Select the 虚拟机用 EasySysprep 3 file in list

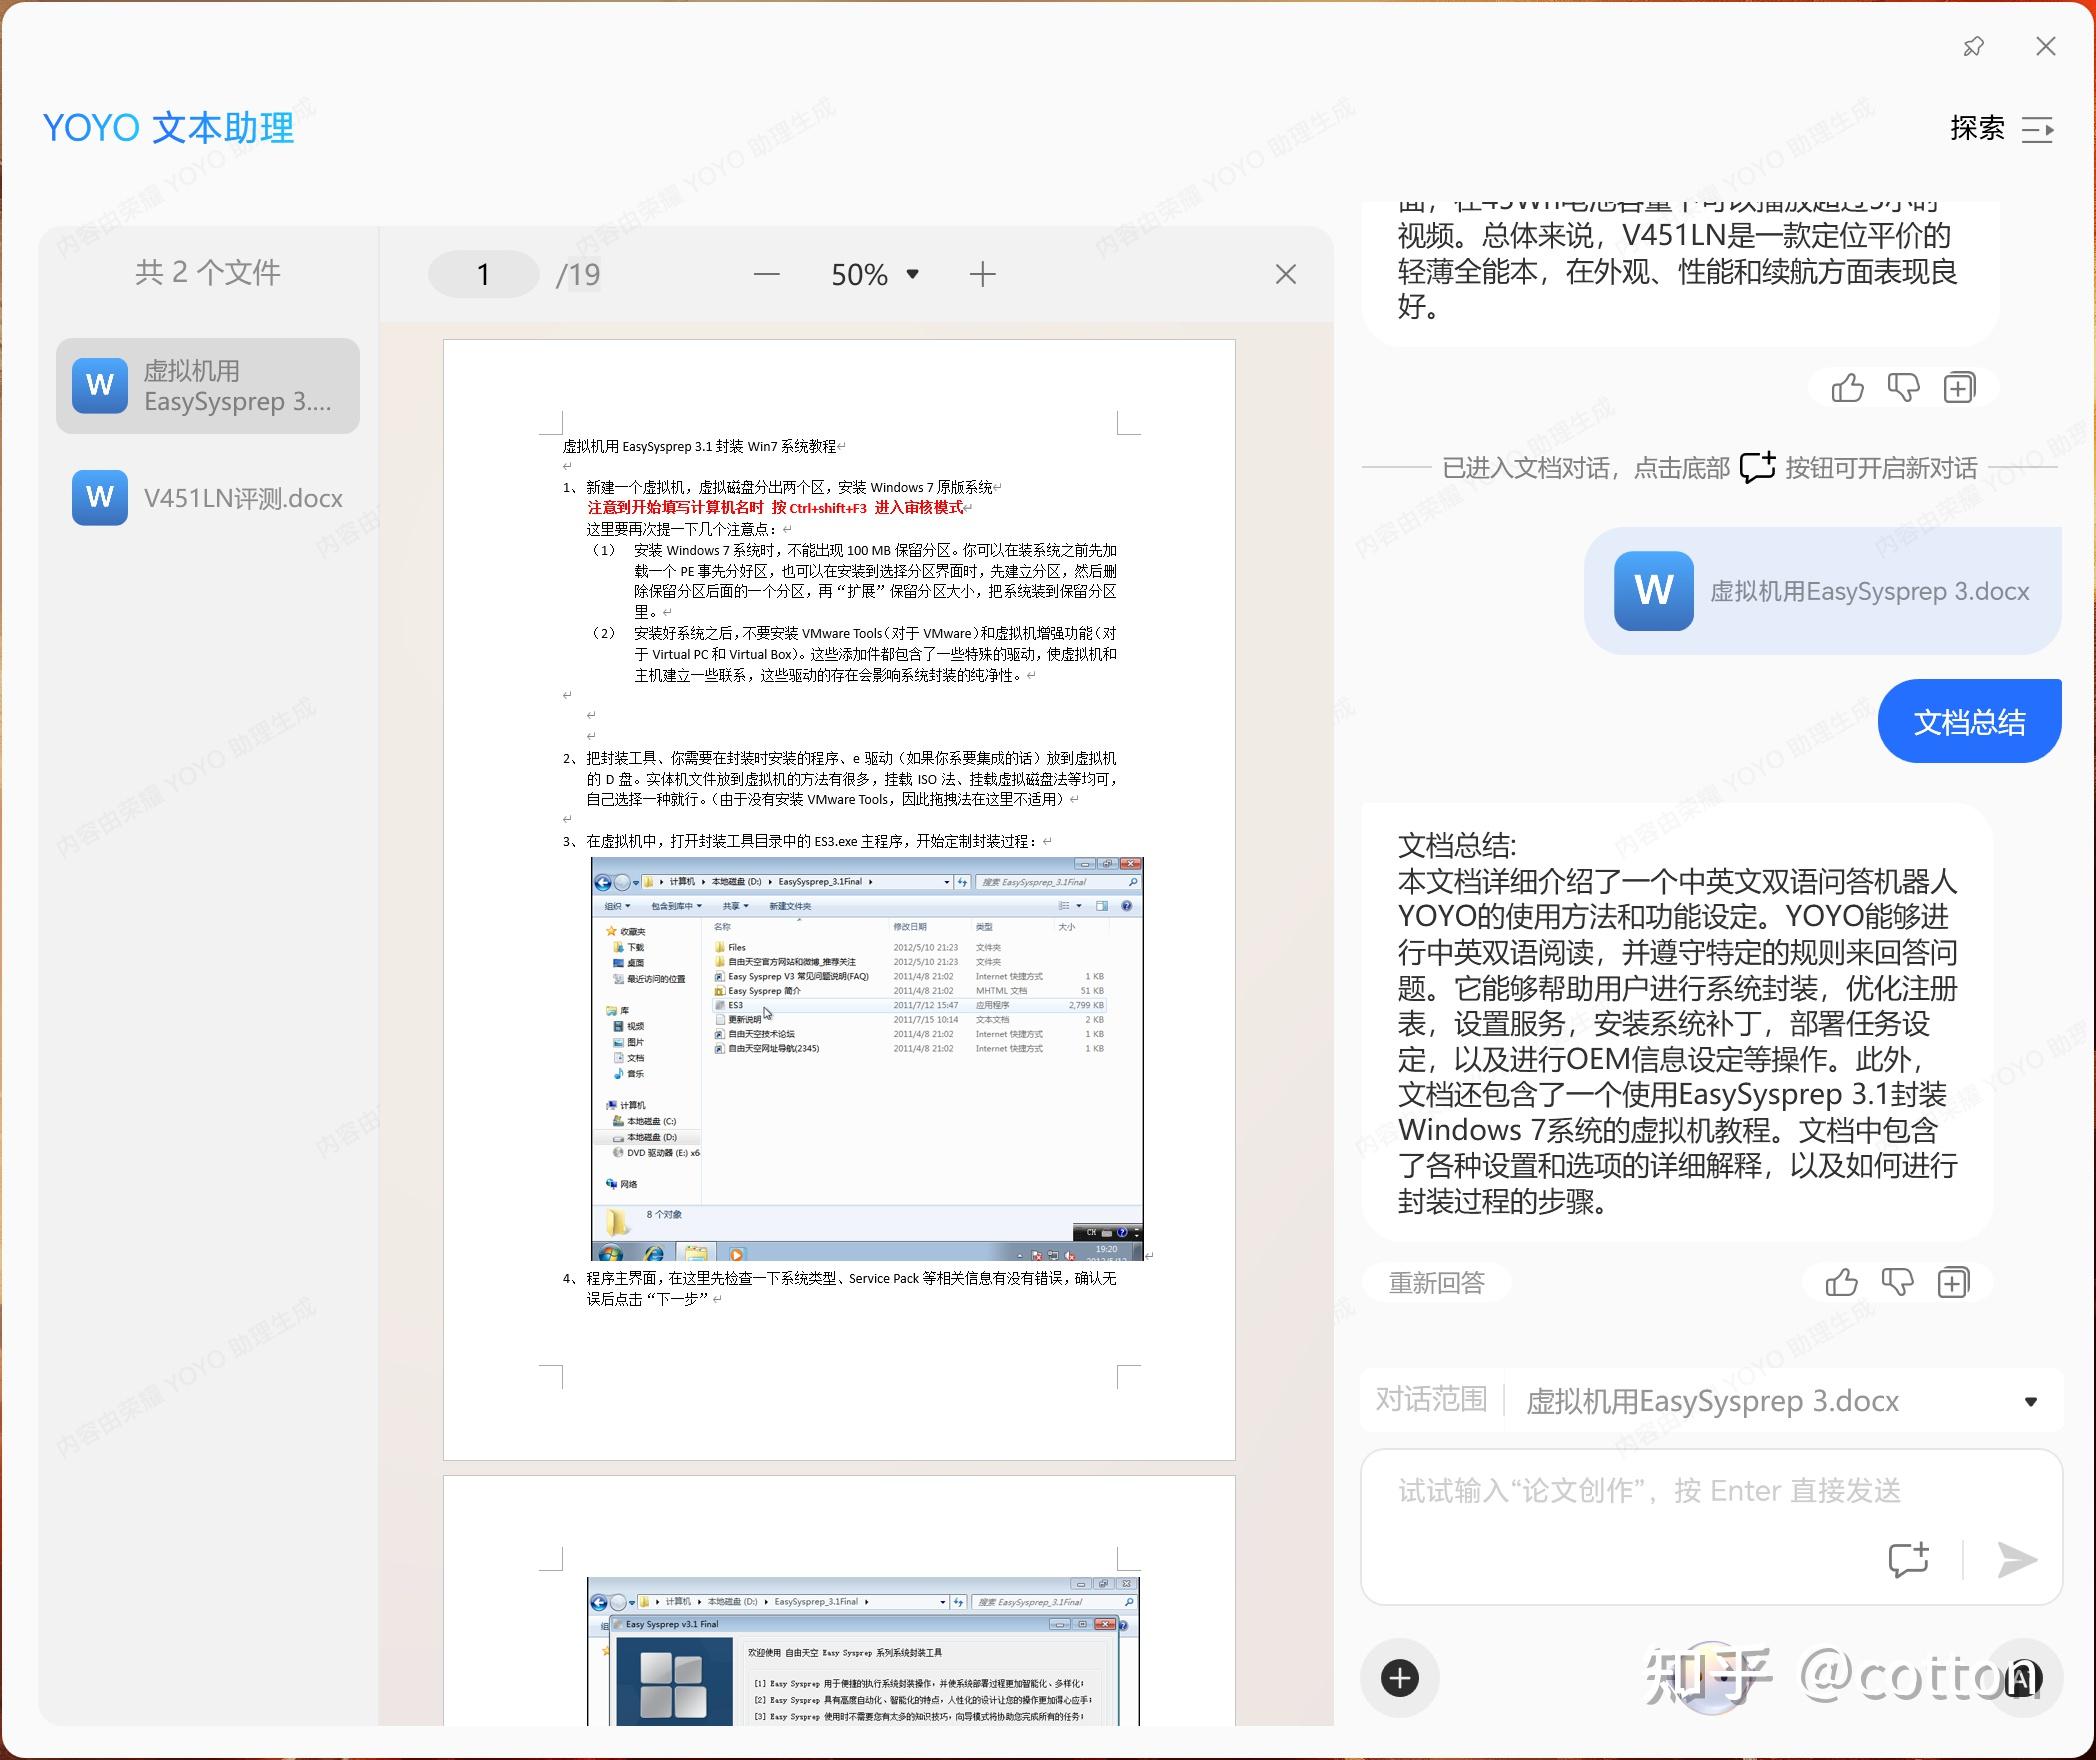208,386
